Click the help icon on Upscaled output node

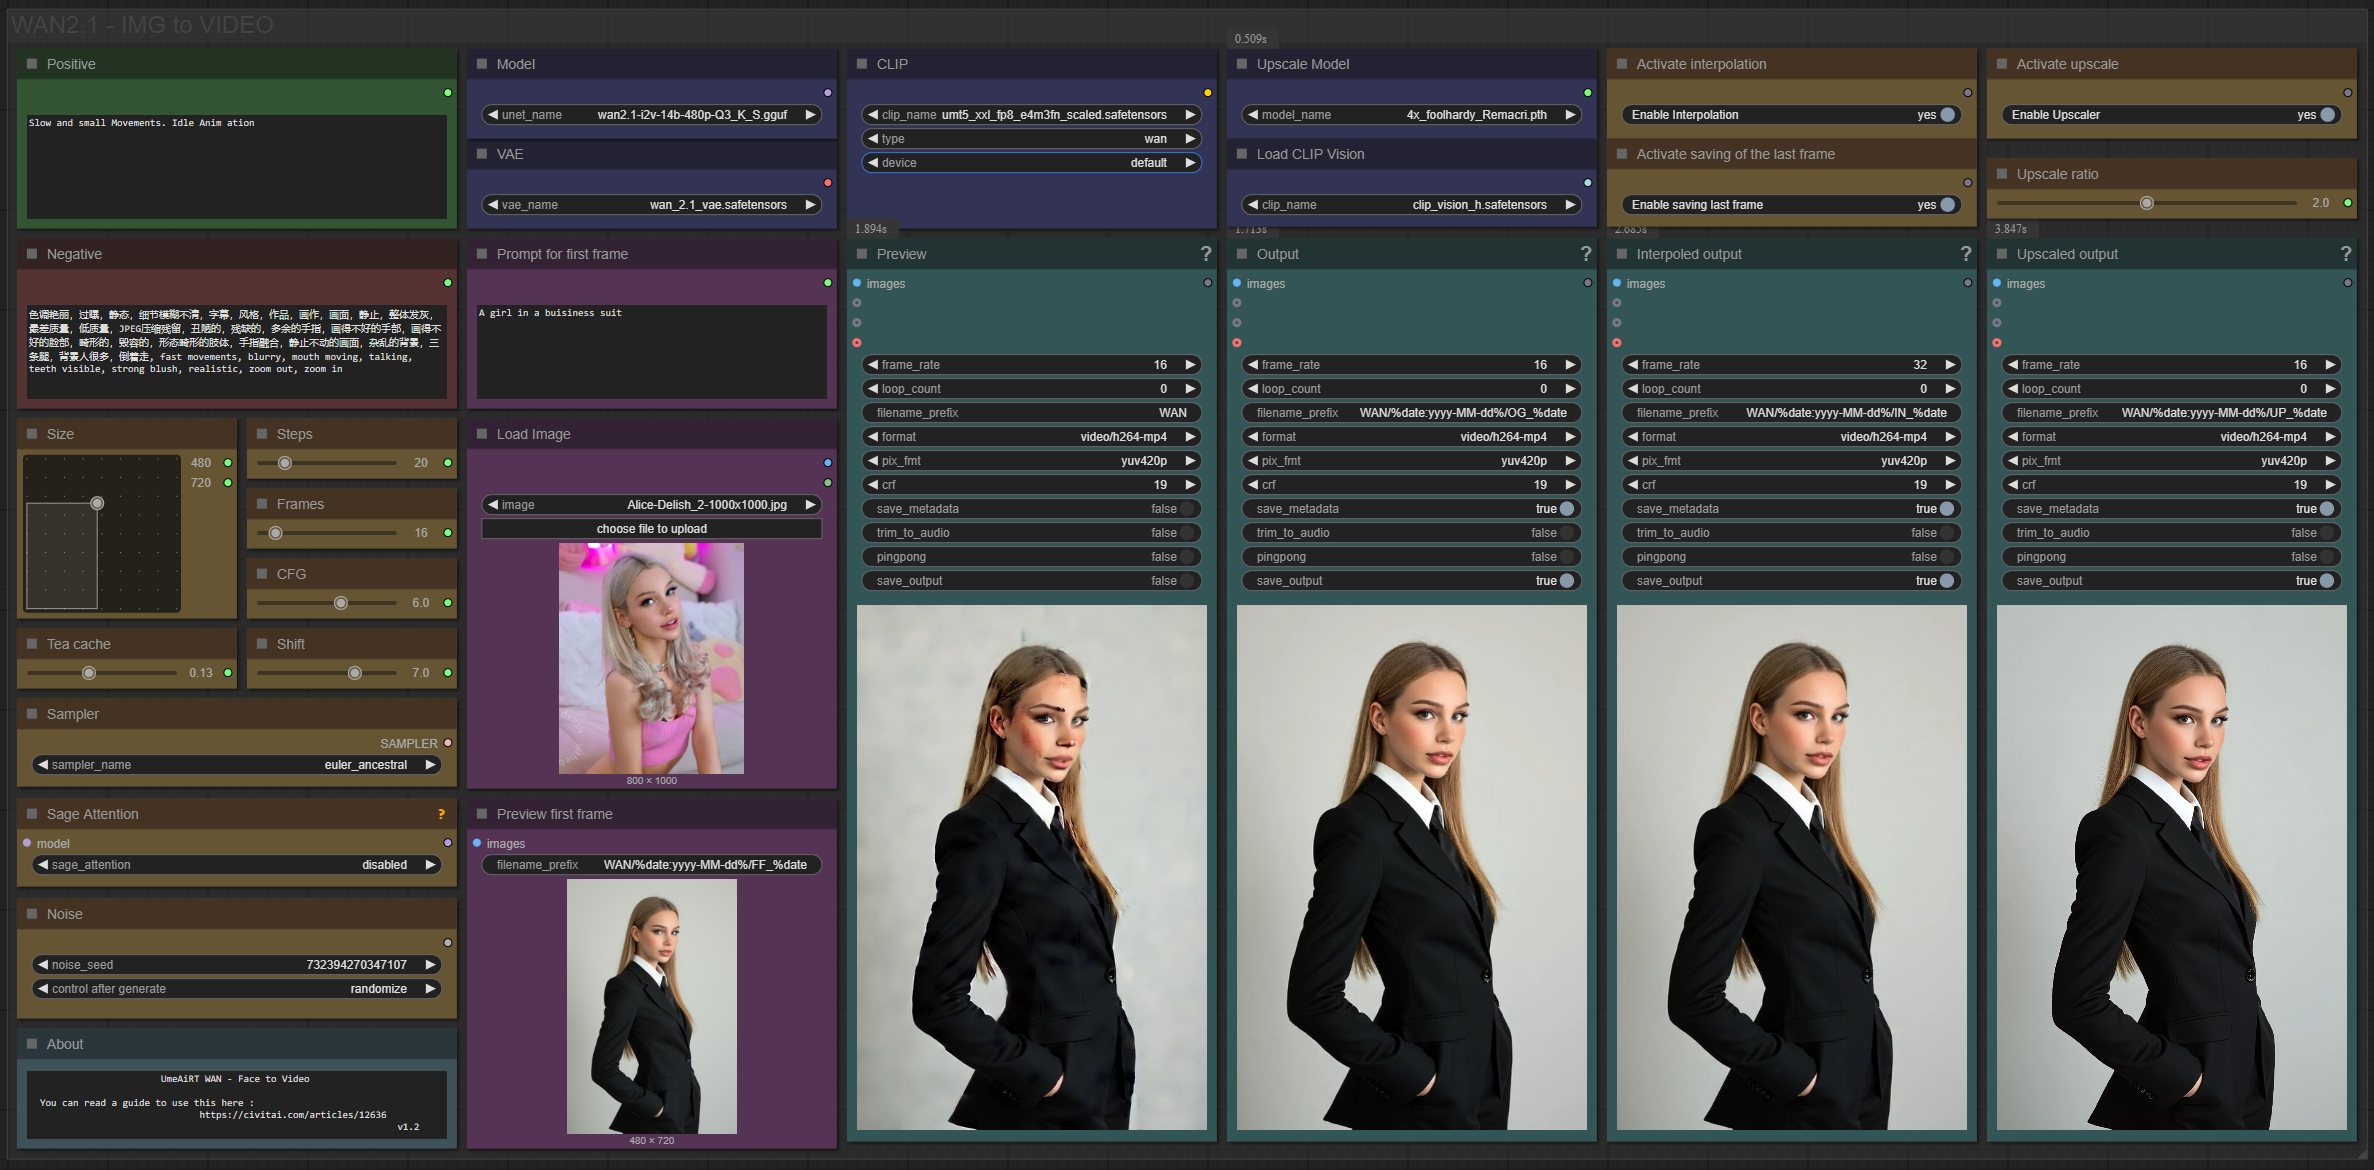[x=2345, y=254]
